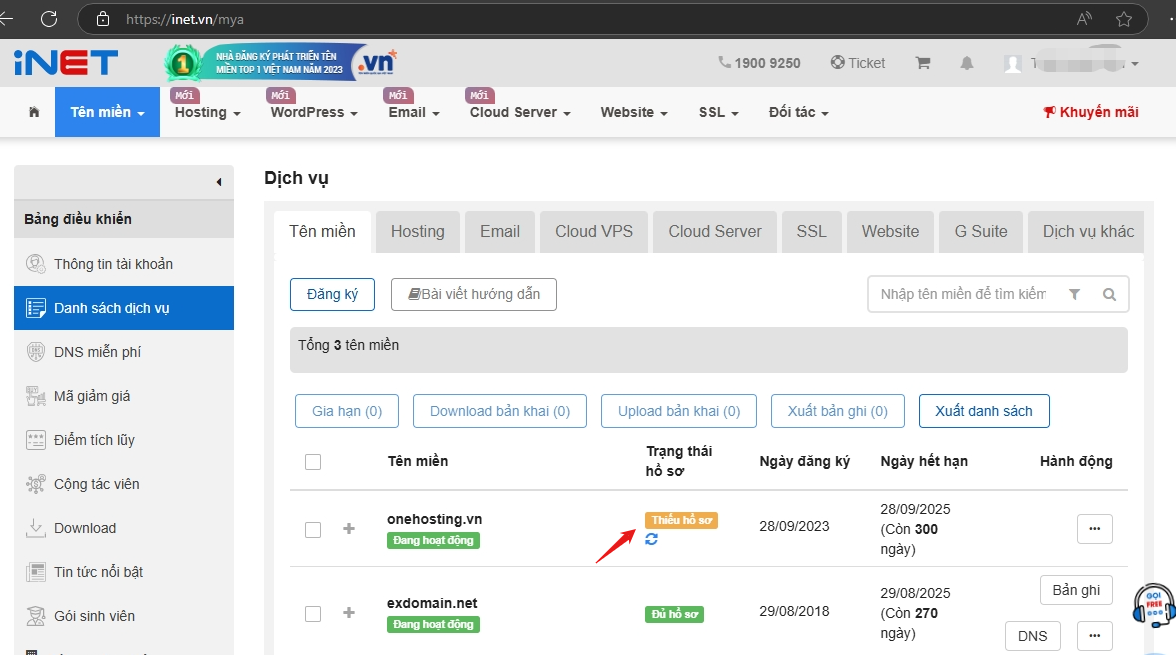Open DNS settings for exdomain.net
The height and width of the screenshot is (655, 1176).
1032,635
